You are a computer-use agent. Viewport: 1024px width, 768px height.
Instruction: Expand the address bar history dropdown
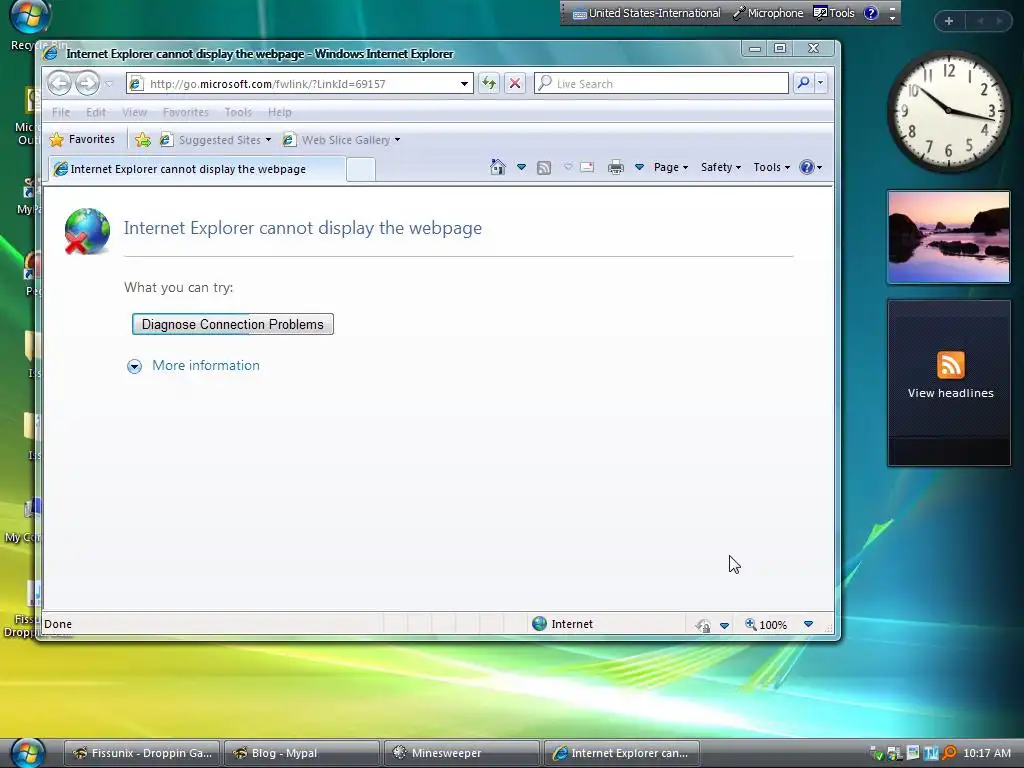click(x=464, y=84)
